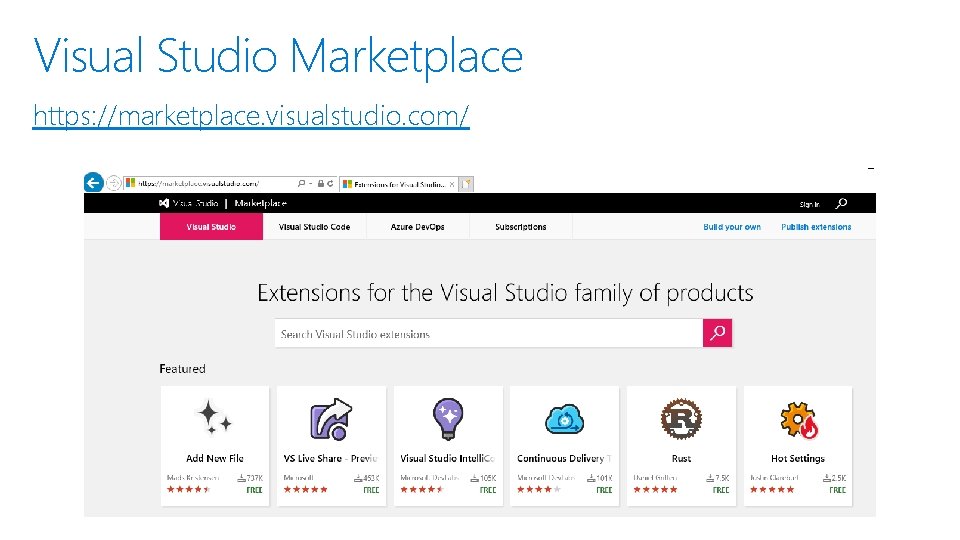Screen dimensions: 960x540
Task: Open the Continuous Delivery Tools title
Action: [564, 458]
